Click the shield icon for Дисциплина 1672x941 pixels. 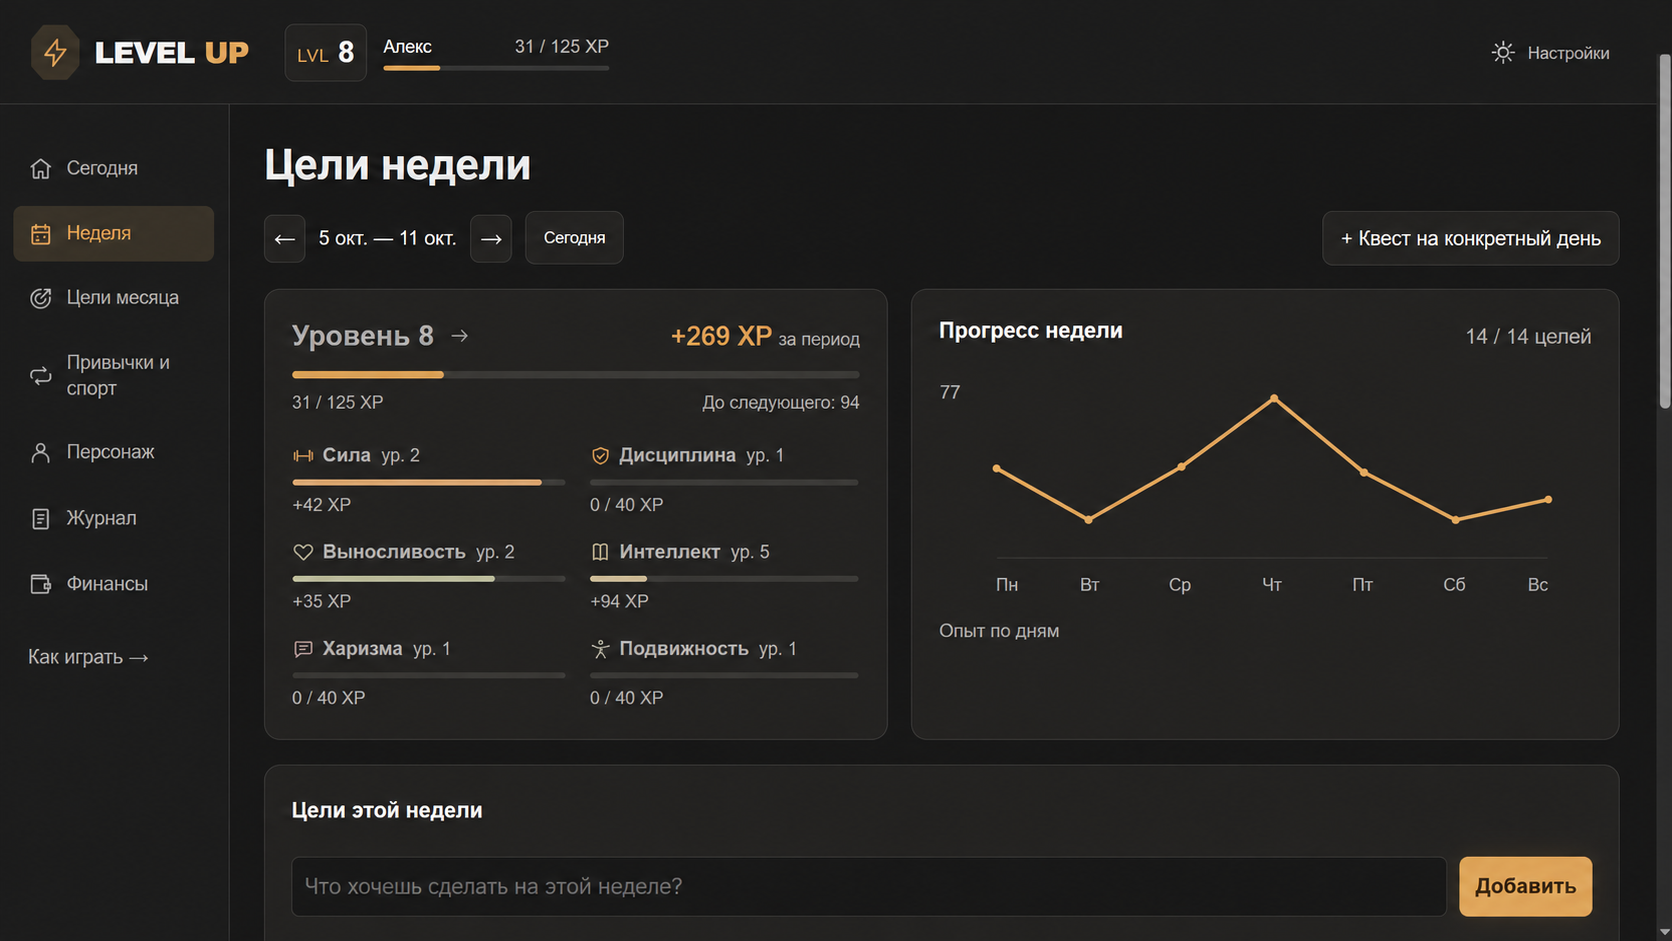tap(600, 456)
